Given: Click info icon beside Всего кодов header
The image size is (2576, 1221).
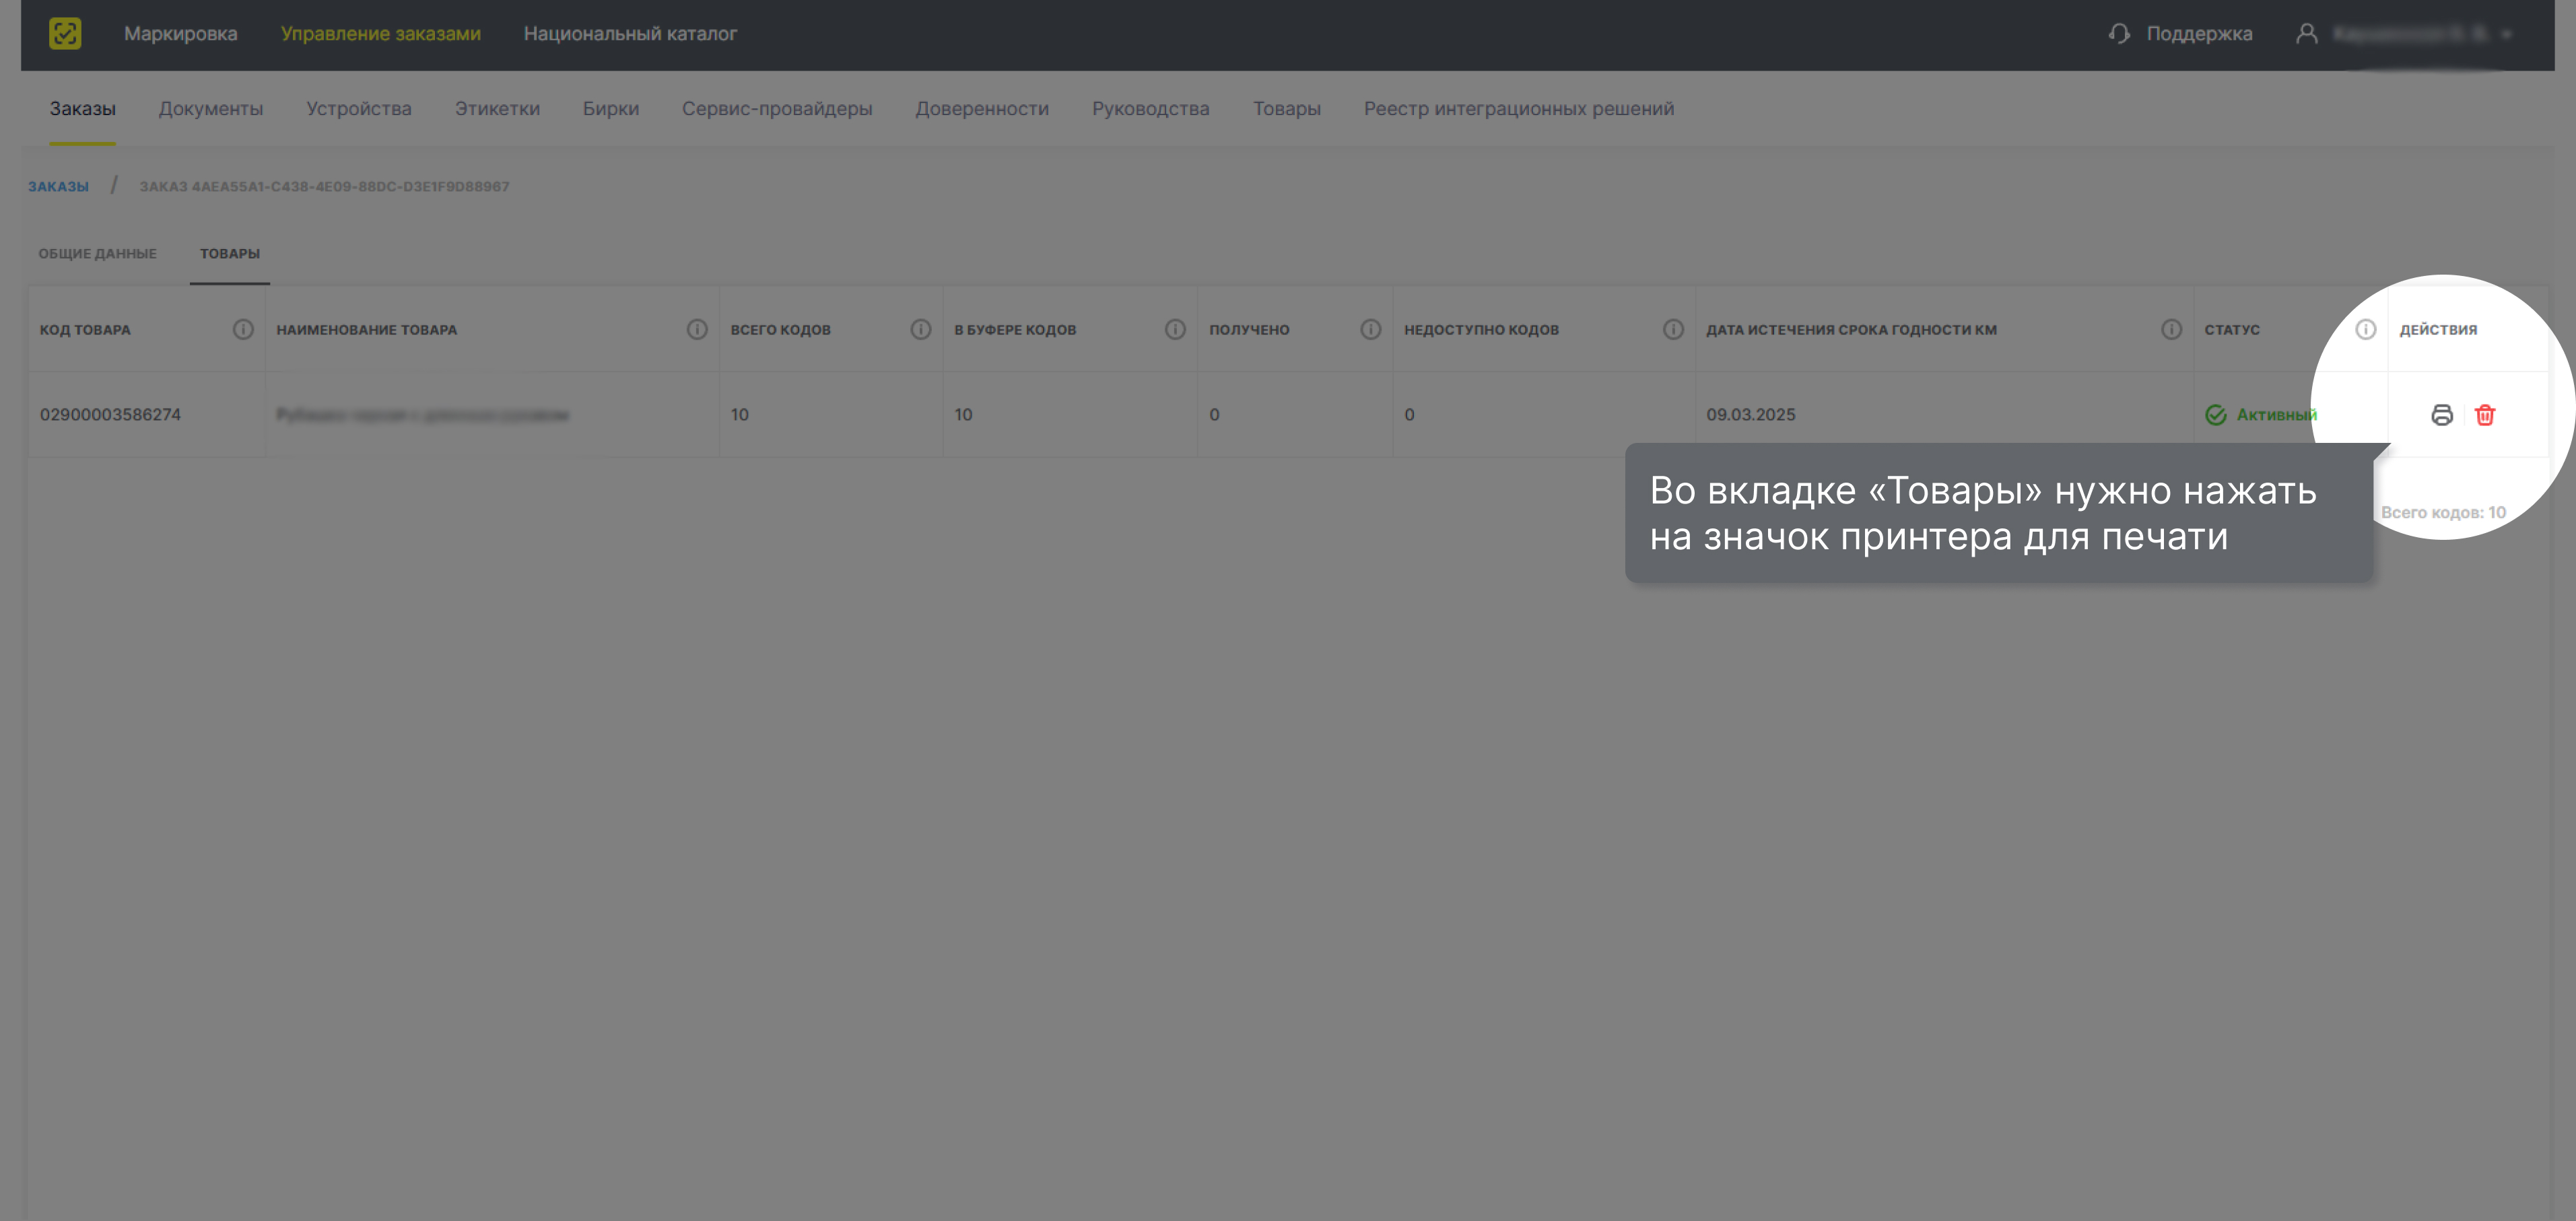Looking at the screenshot, I should pos(920,329).
